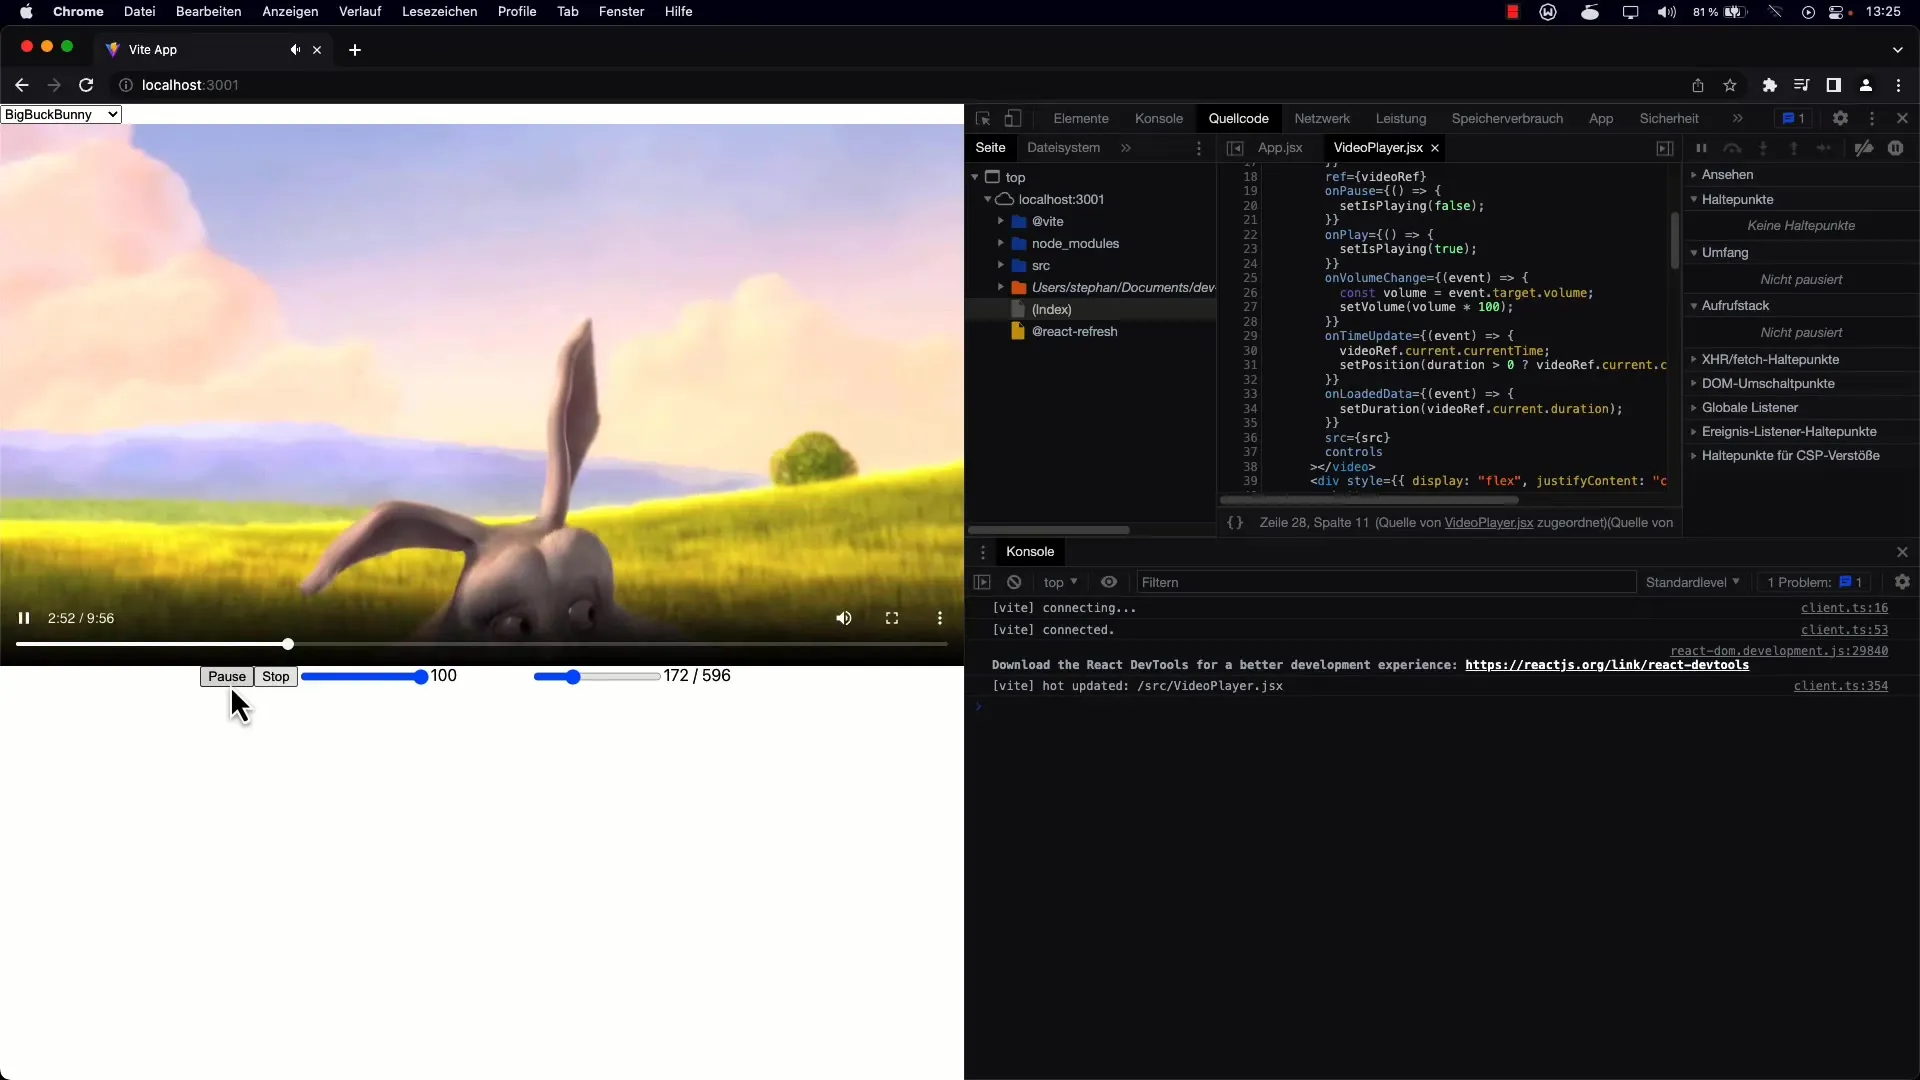Open DevTools settings gear

pos(1840,118)
